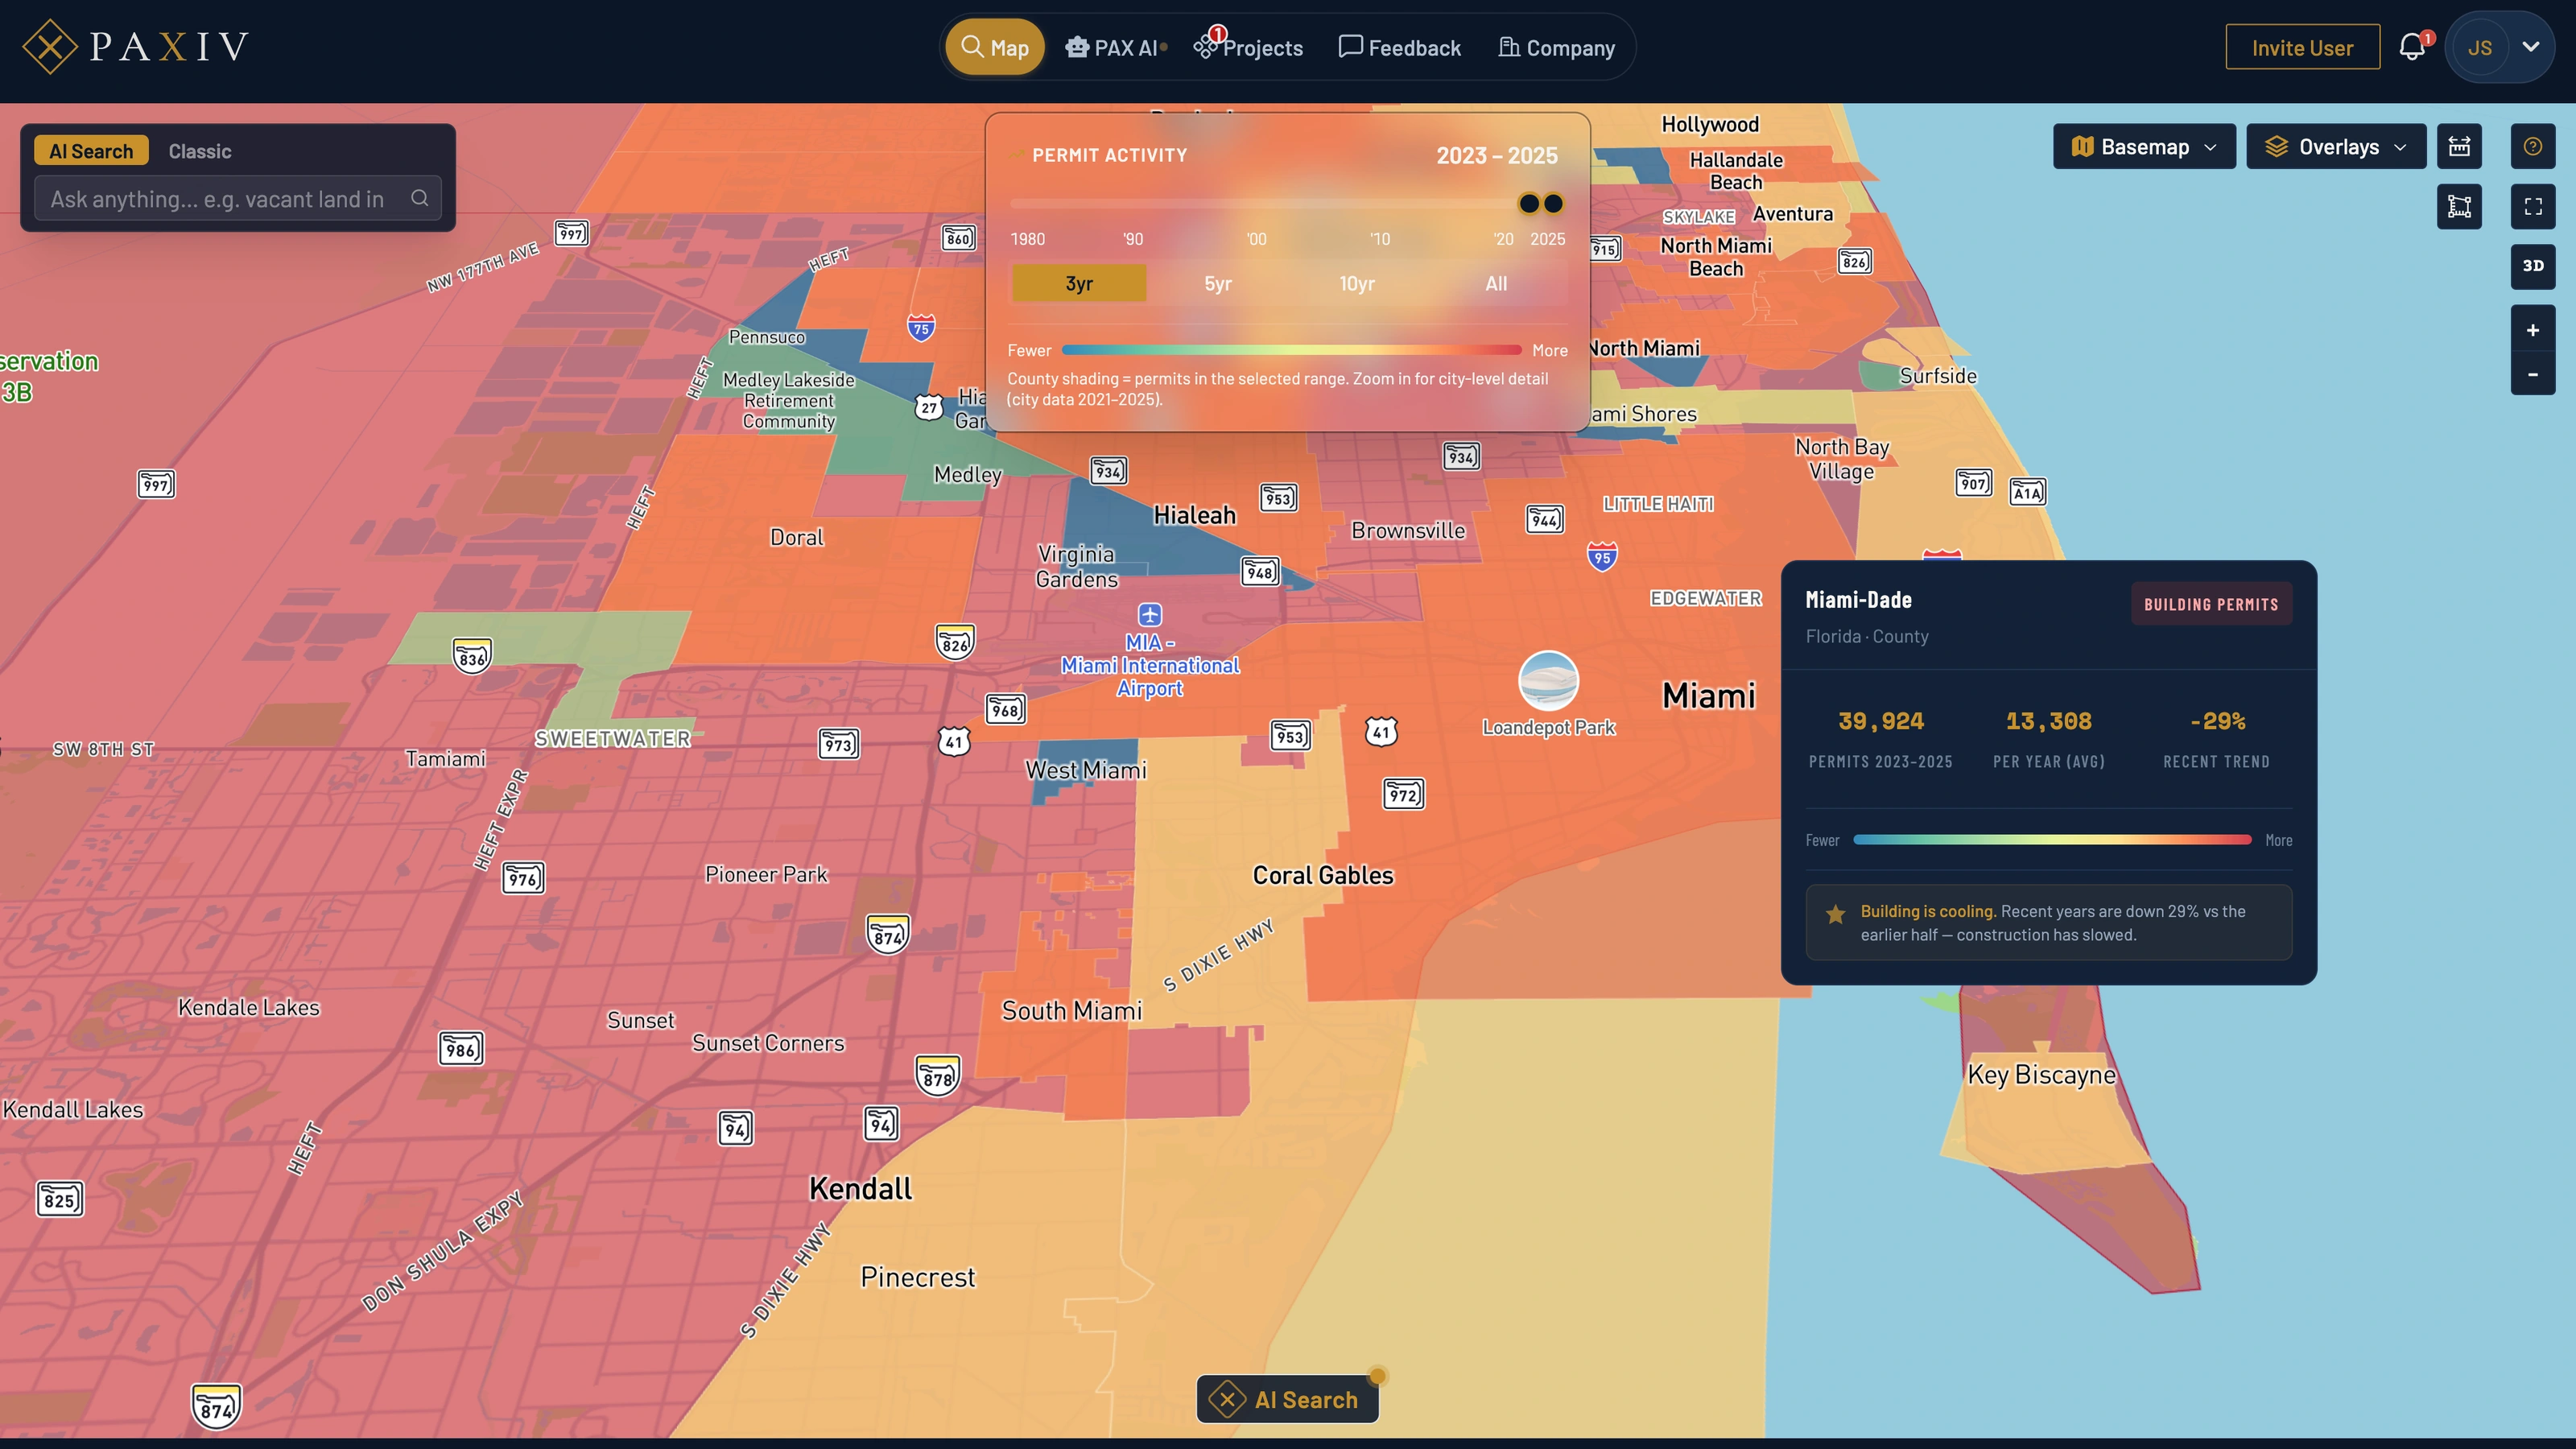The height and width of the screenshot is (1449, 2576).
Task: Click the notifications bell icon
Action: coord(2412,47)
